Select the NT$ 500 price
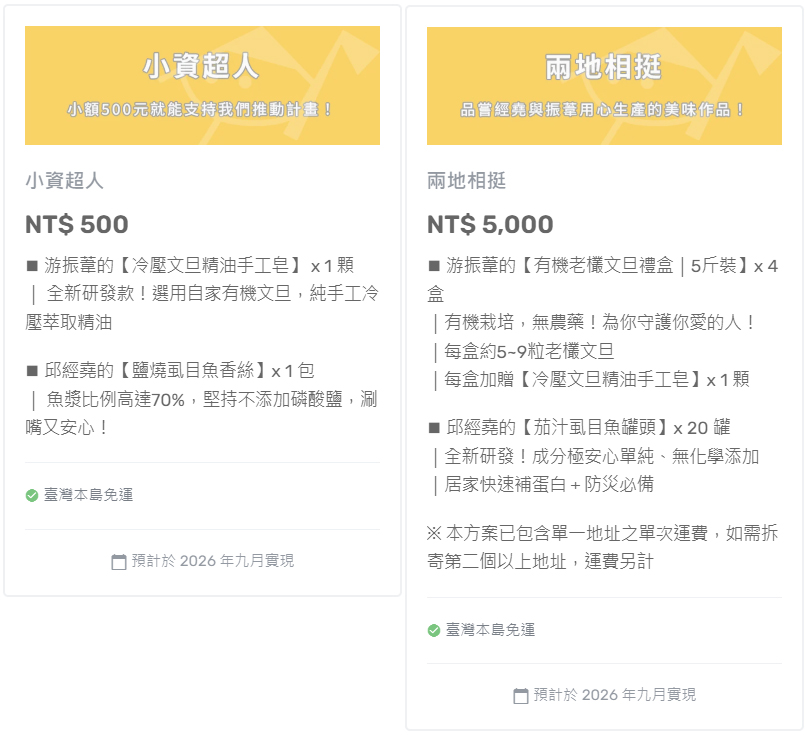 coord(77,225)
